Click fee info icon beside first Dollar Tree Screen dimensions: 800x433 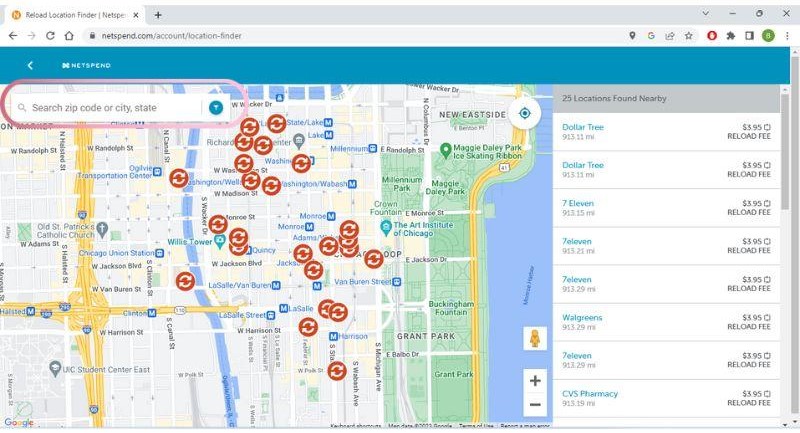[767, 127]
